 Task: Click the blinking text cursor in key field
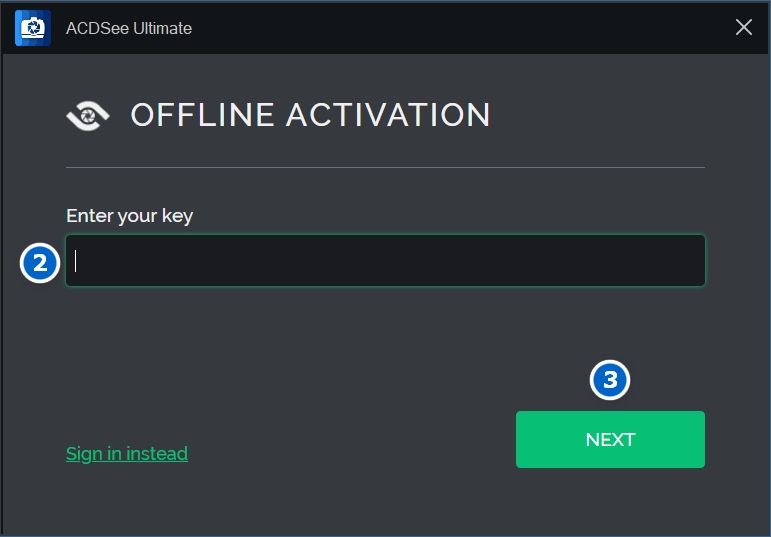tap(76, 261)
